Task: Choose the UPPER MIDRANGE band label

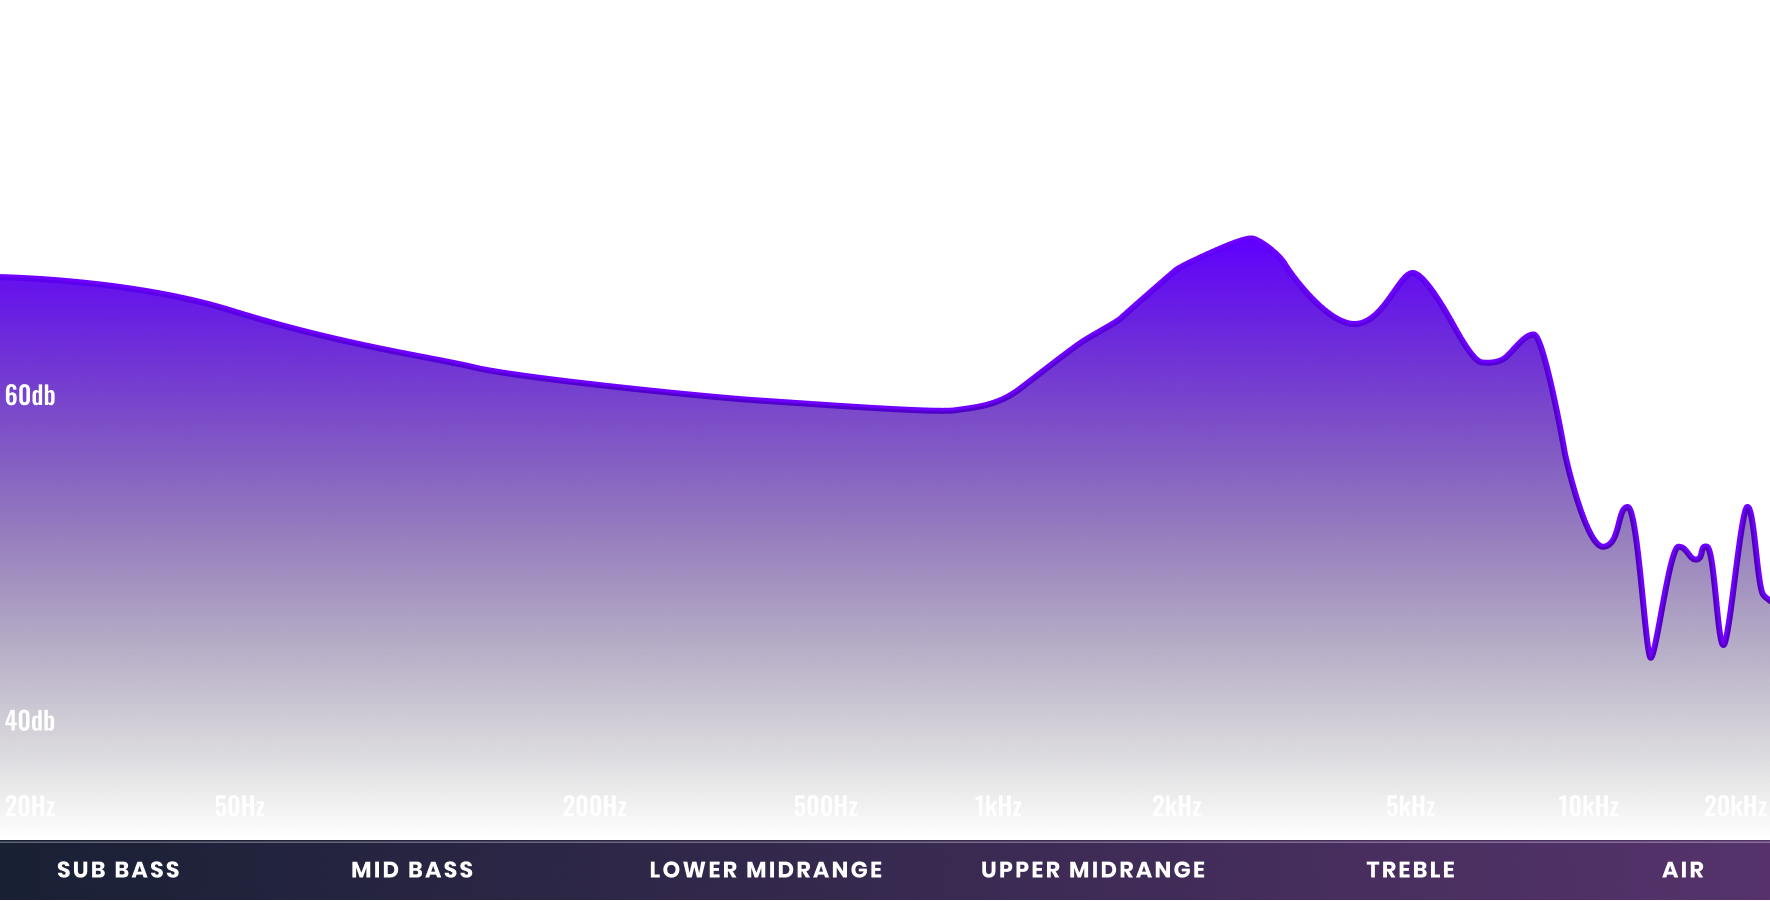Action: [x=1093, y=870]
